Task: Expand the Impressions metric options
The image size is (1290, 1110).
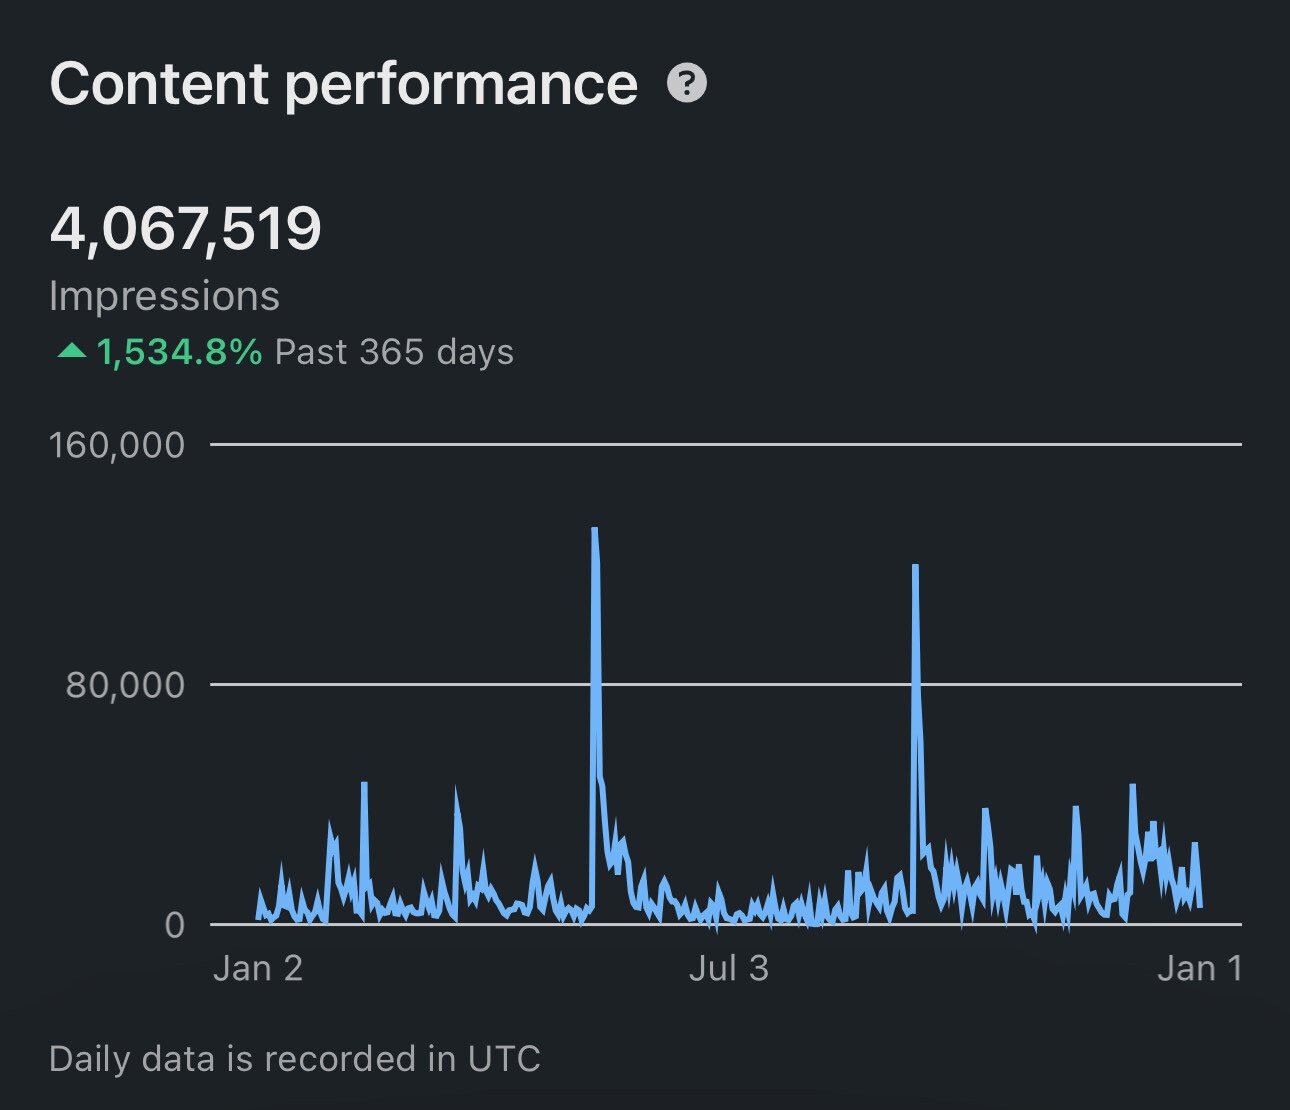Action: (166, 296)
